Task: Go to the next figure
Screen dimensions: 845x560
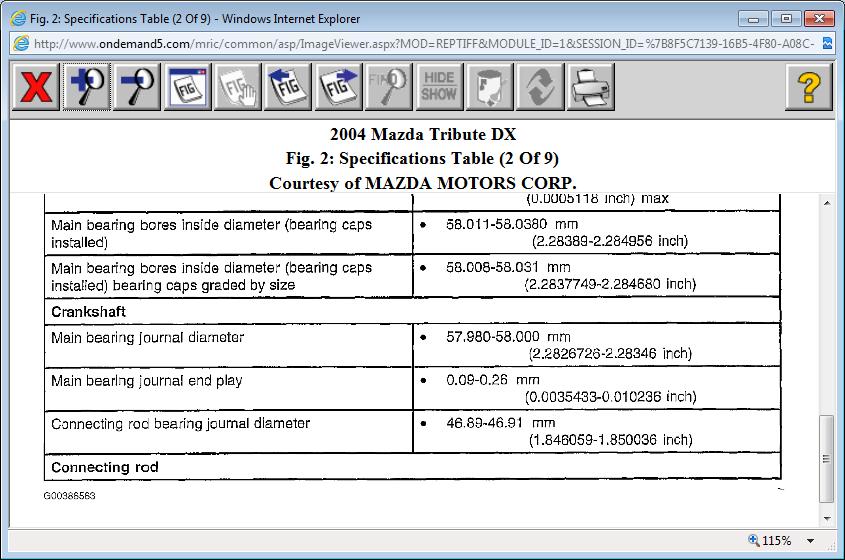Action: pyautogui.click(x=338, y=88)
